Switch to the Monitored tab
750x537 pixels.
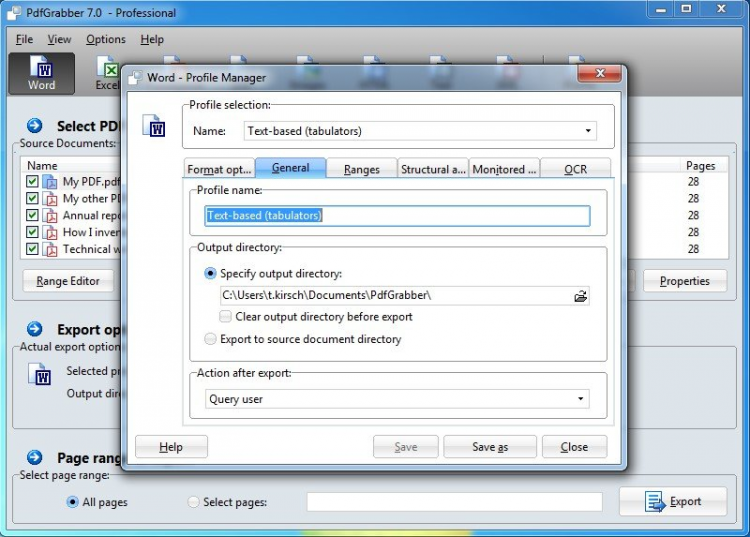click(x=504, y=169)
